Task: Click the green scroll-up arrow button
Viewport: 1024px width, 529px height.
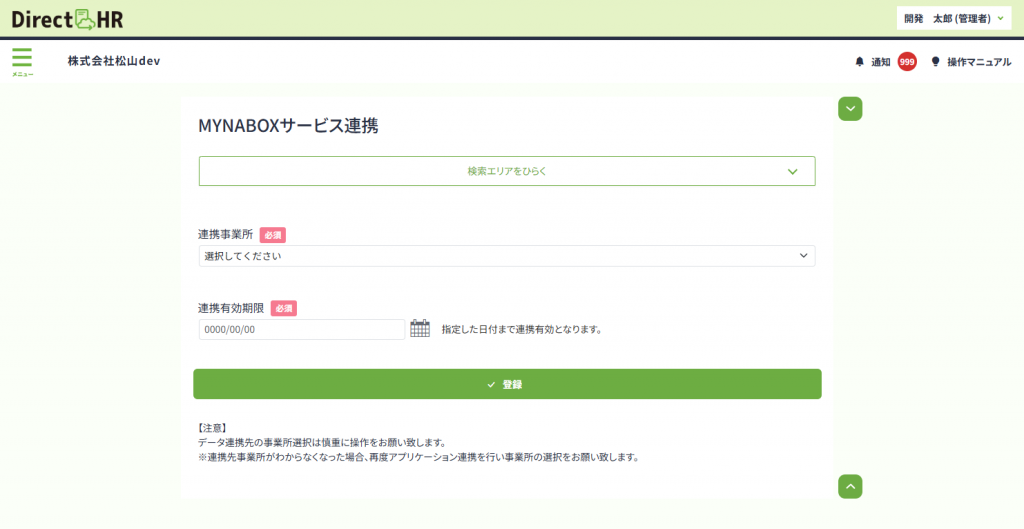Action: 850,487
